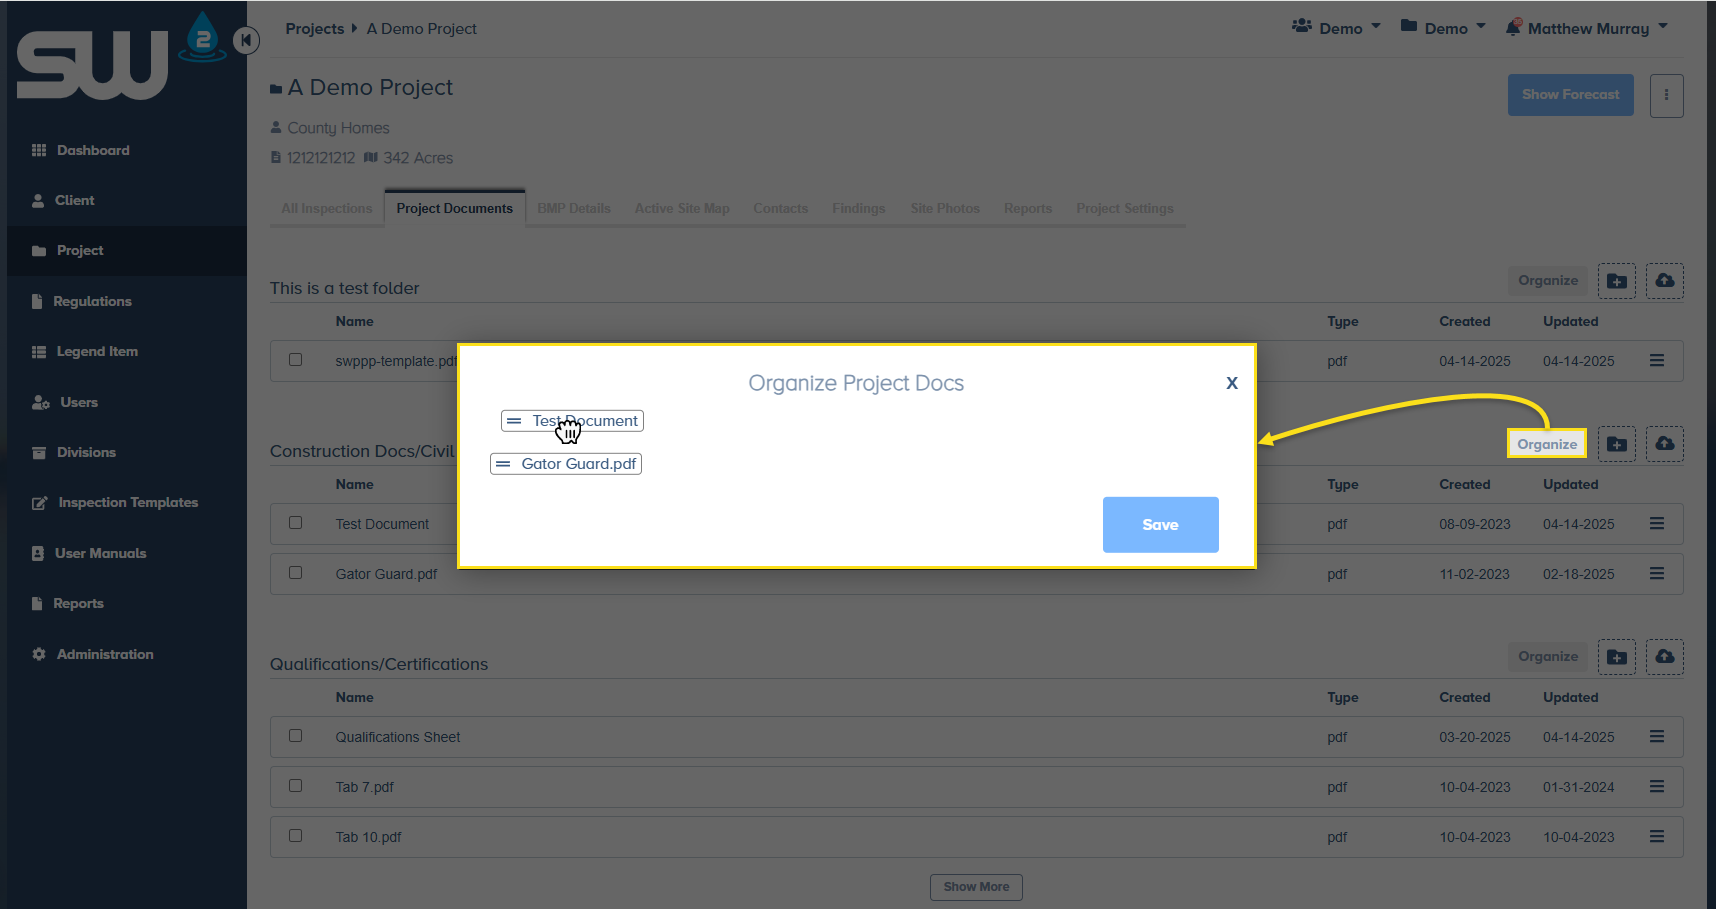Screen dimensions: 1716x909
Task: Open the notifications bell icon
Action: click(1514, 28)
